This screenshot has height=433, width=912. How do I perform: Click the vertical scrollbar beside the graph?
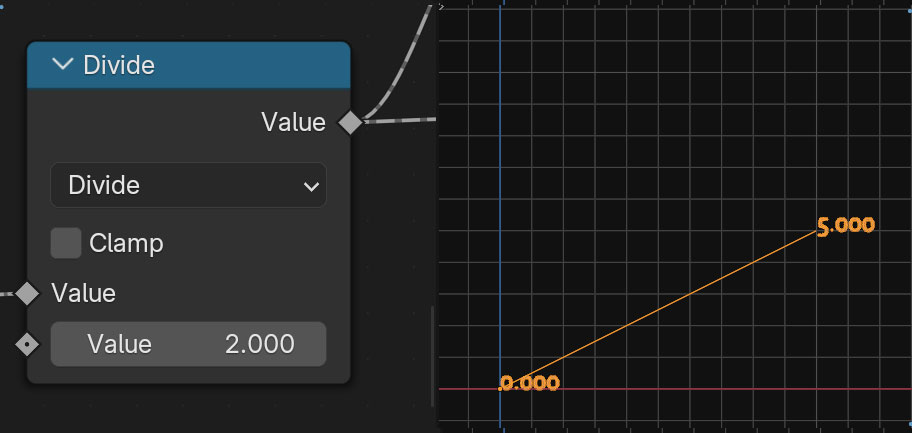click(432, 356)
